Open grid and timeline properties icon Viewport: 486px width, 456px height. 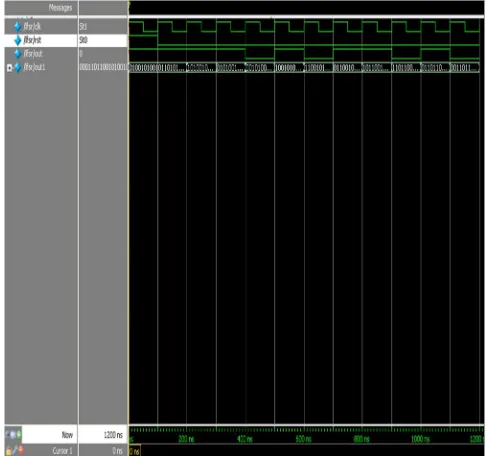(x=13, y=434)
